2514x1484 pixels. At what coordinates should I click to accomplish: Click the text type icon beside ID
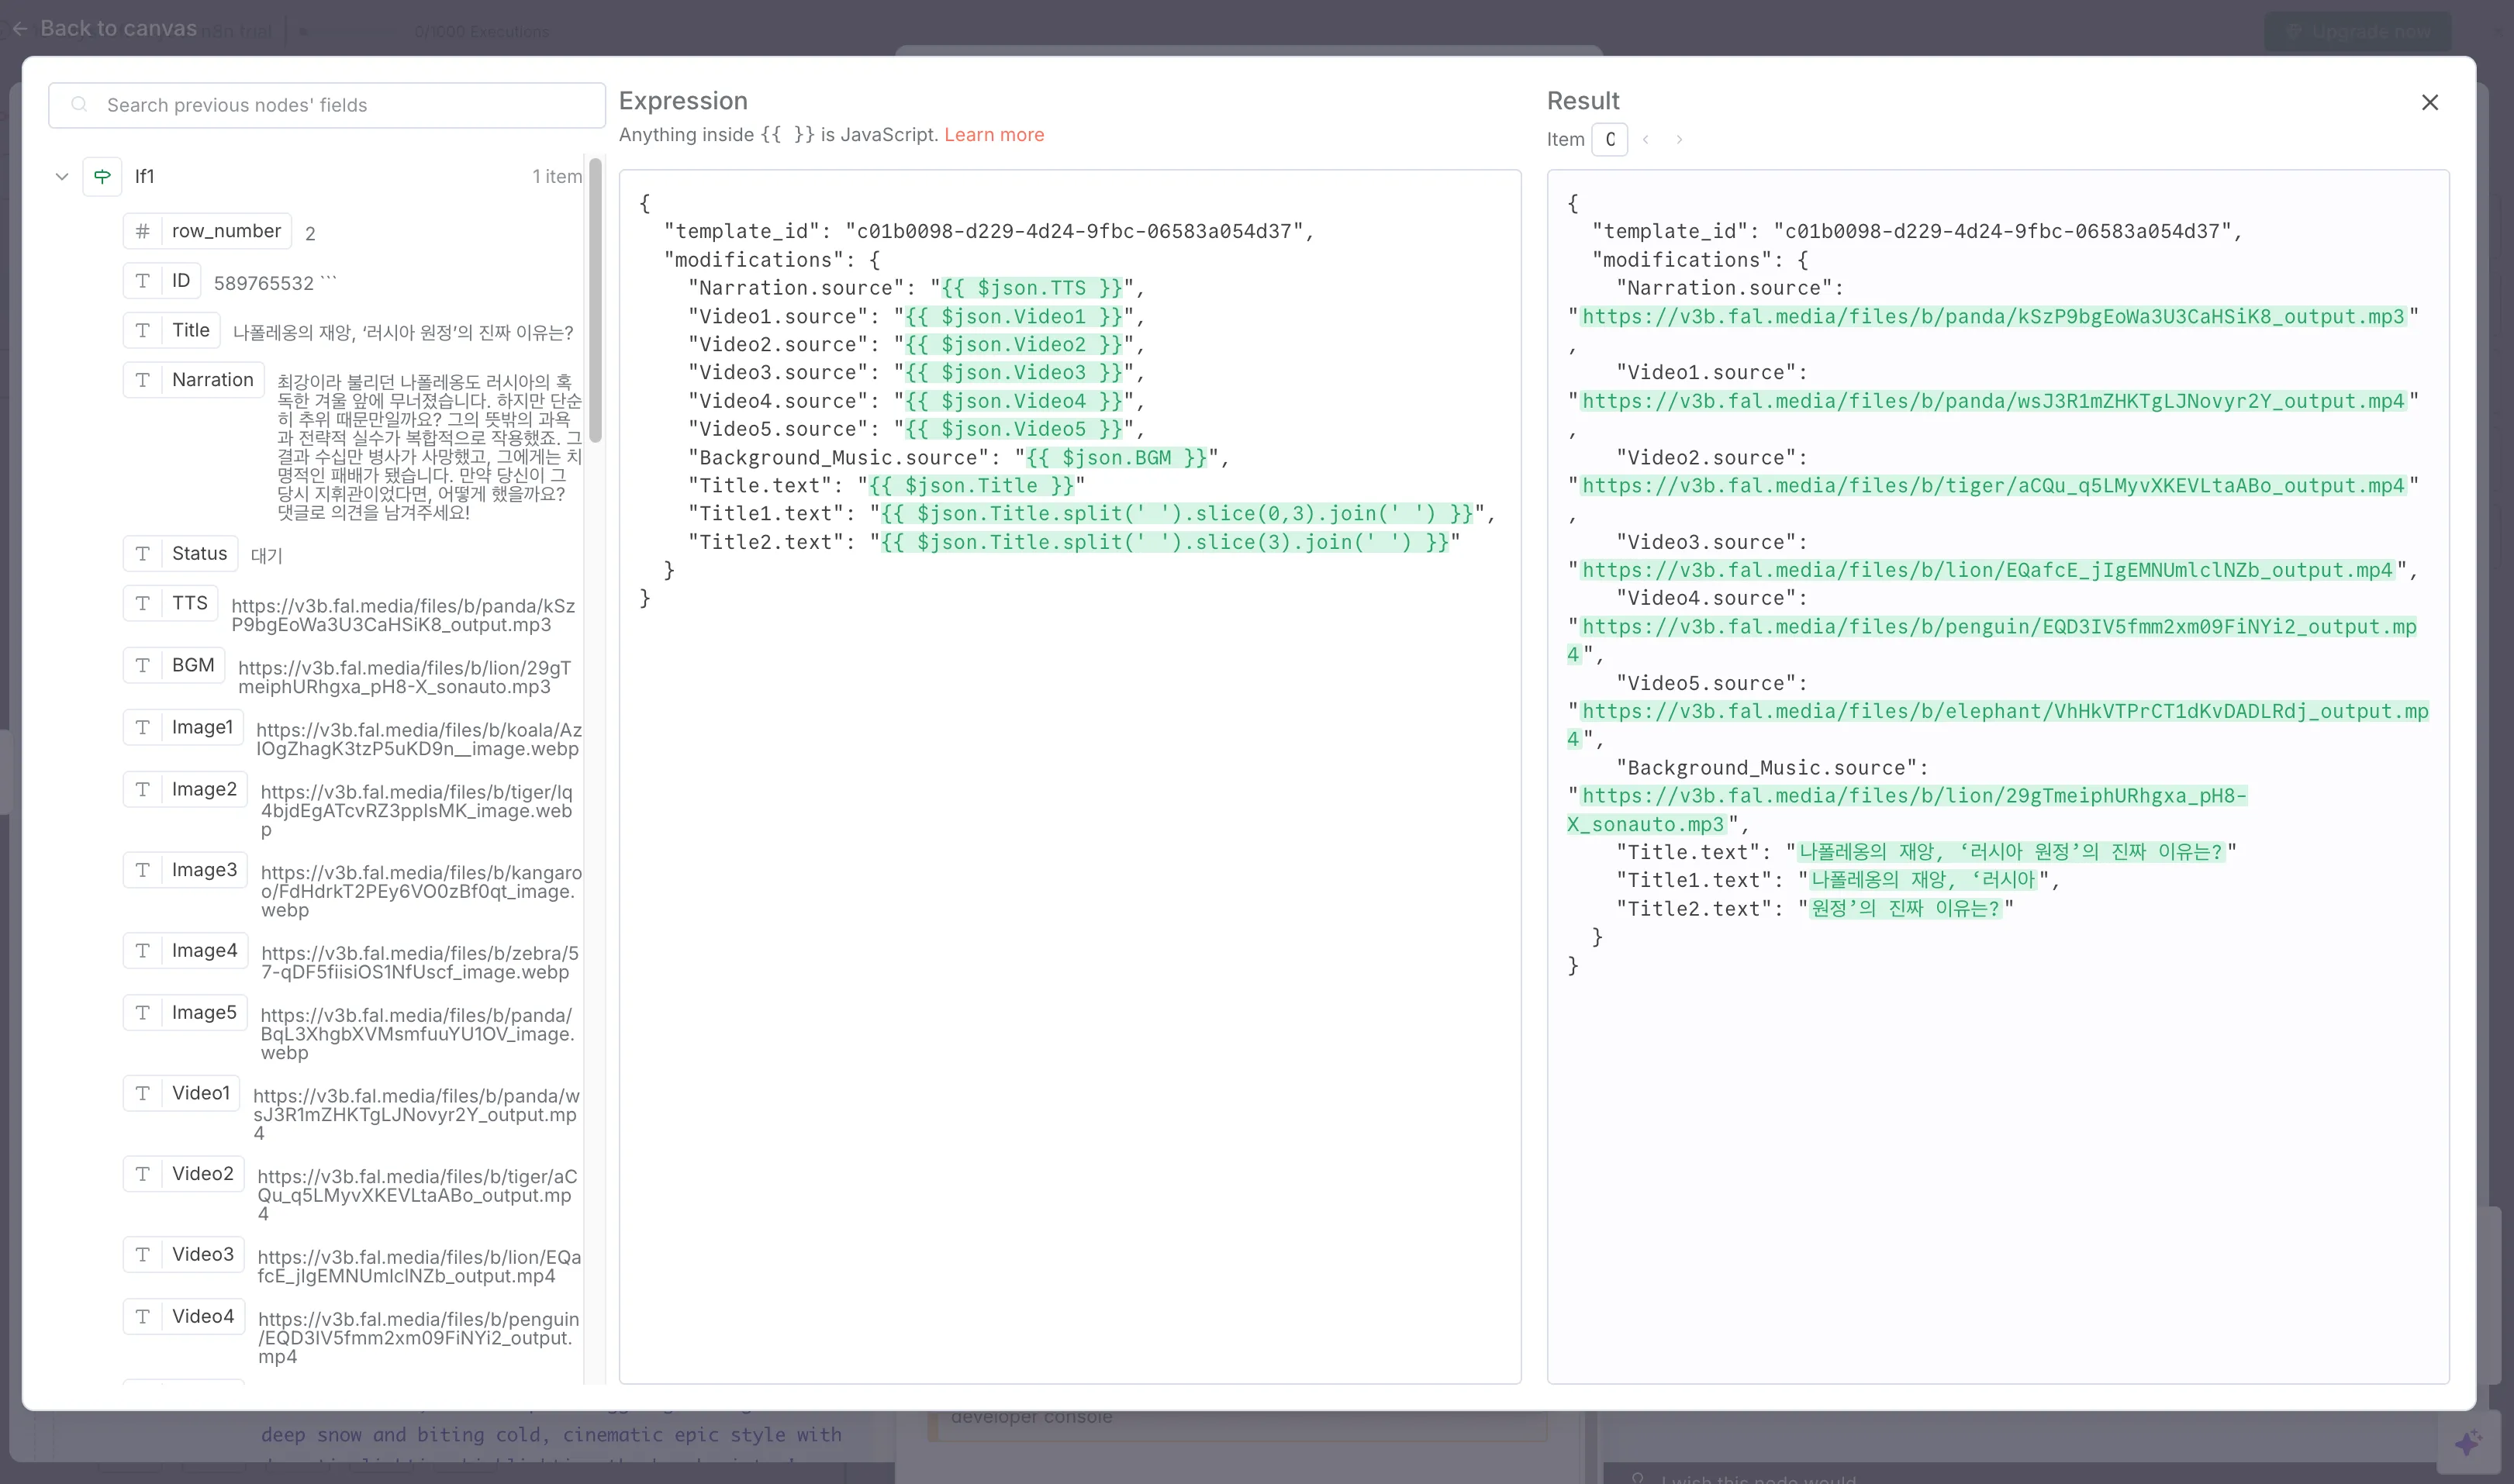coord(143,281)
